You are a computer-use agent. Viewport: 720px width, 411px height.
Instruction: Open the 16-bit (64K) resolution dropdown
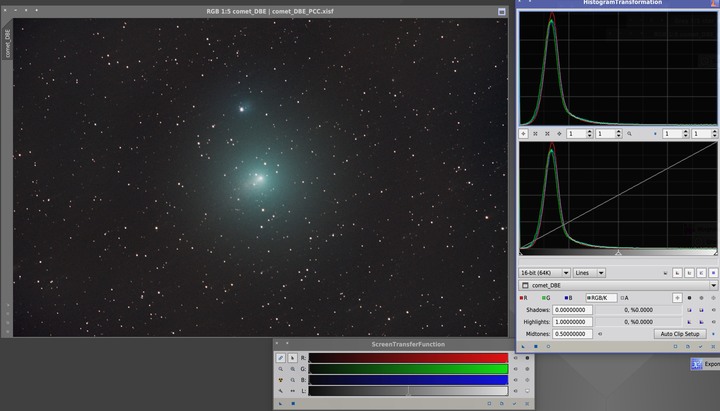click(545, 272)
